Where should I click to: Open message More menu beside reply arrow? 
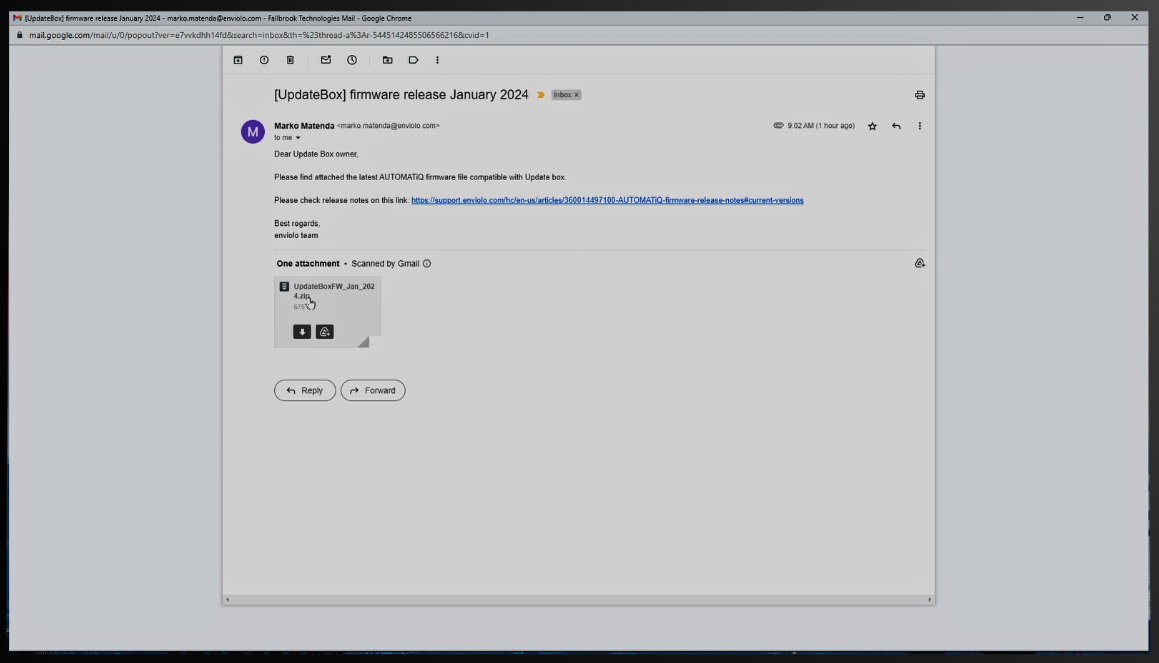click(920, 126)
